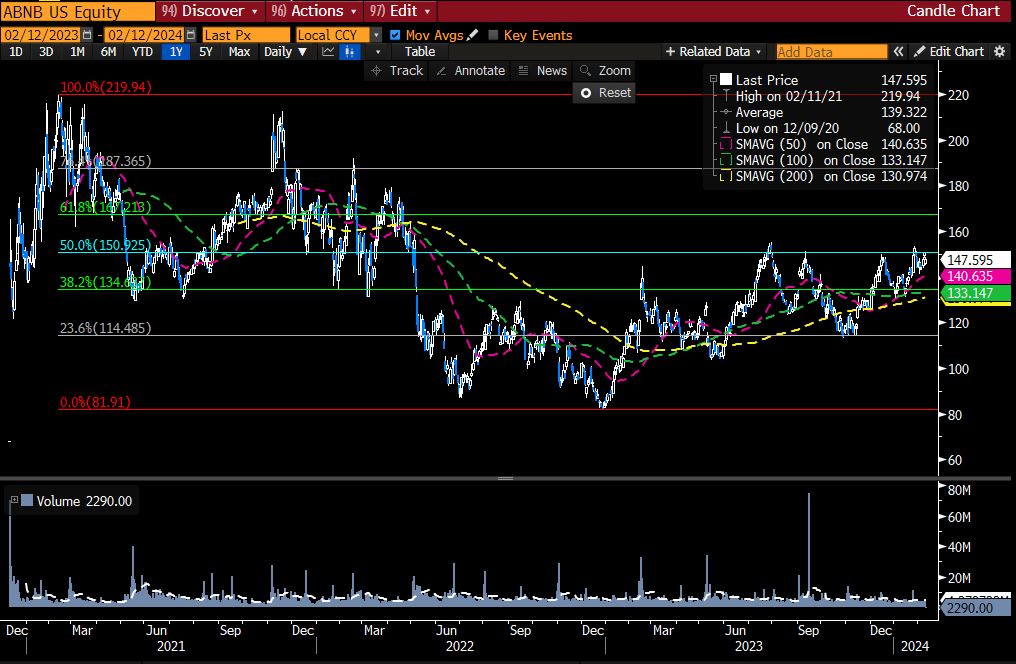The height and width of the screenshot is (664, 1016).
Task: Toggle the Mov Avgs checkbox
Action: [x=395, y=35]
